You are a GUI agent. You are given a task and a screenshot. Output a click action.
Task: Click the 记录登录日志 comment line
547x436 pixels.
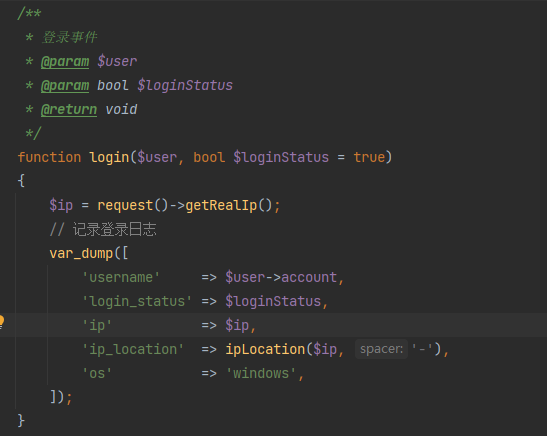click(103, 230)
